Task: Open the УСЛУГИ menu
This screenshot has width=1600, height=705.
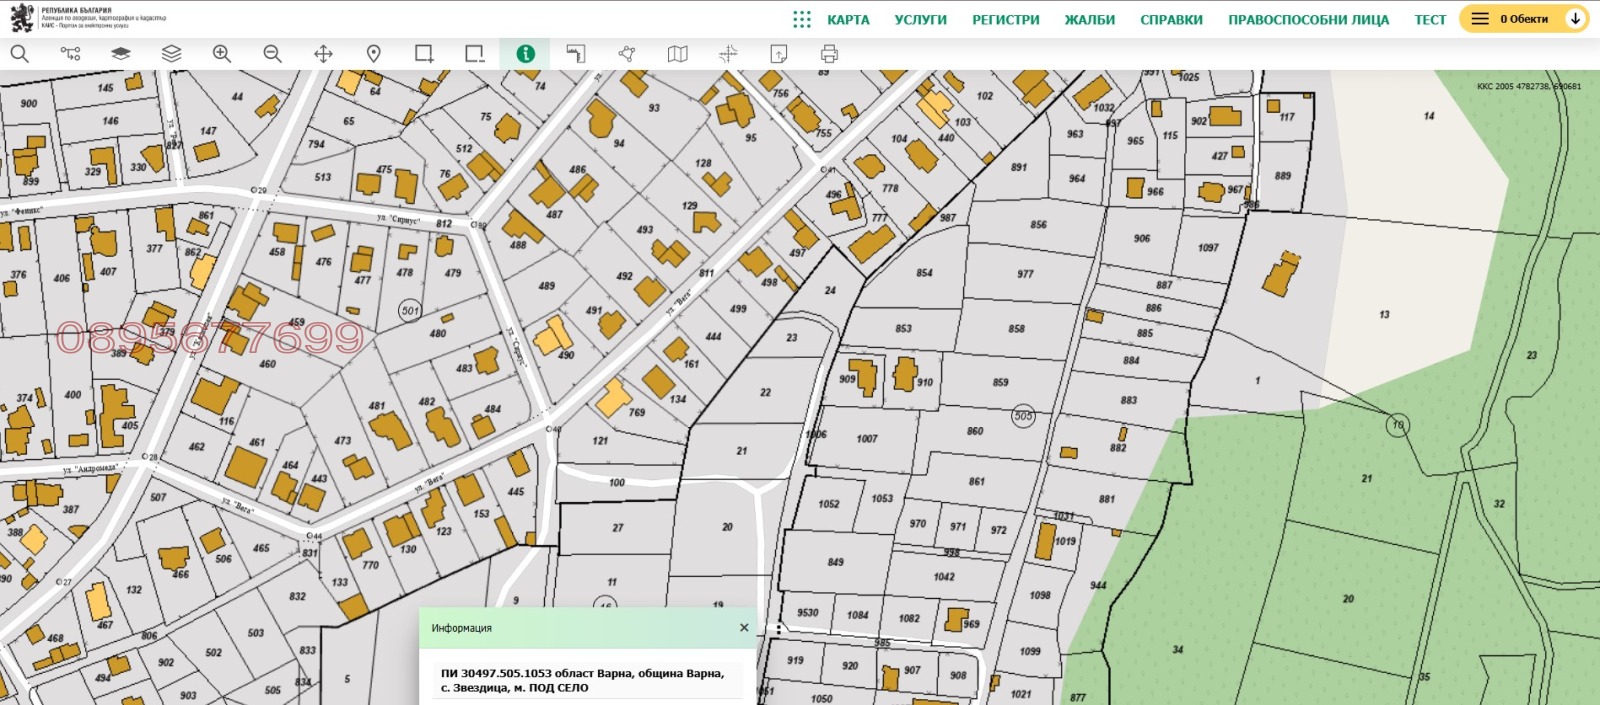Action: point(920,19)
